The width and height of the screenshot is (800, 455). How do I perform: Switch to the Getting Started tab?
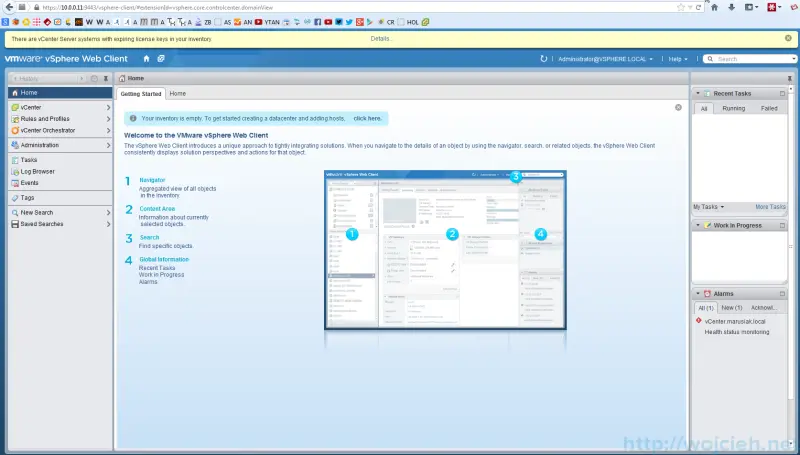pos(141,94)
